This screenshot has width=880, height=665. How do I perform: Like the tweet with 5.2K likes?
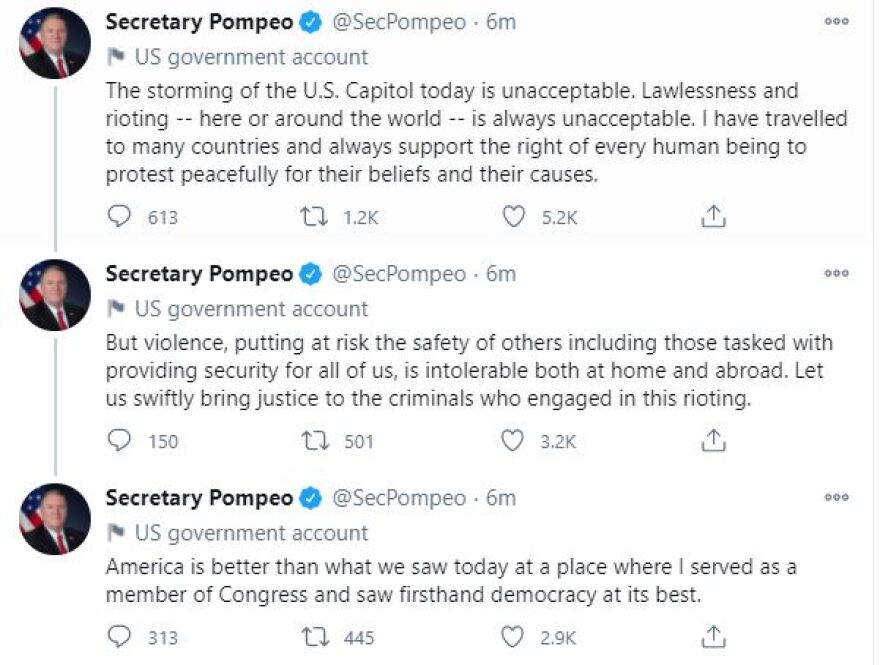coord(513,216)
